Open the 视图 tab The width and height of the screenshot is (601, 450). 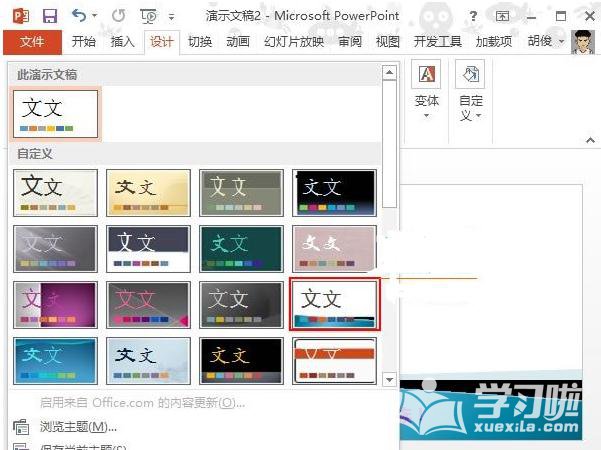(x=388, y=41)
